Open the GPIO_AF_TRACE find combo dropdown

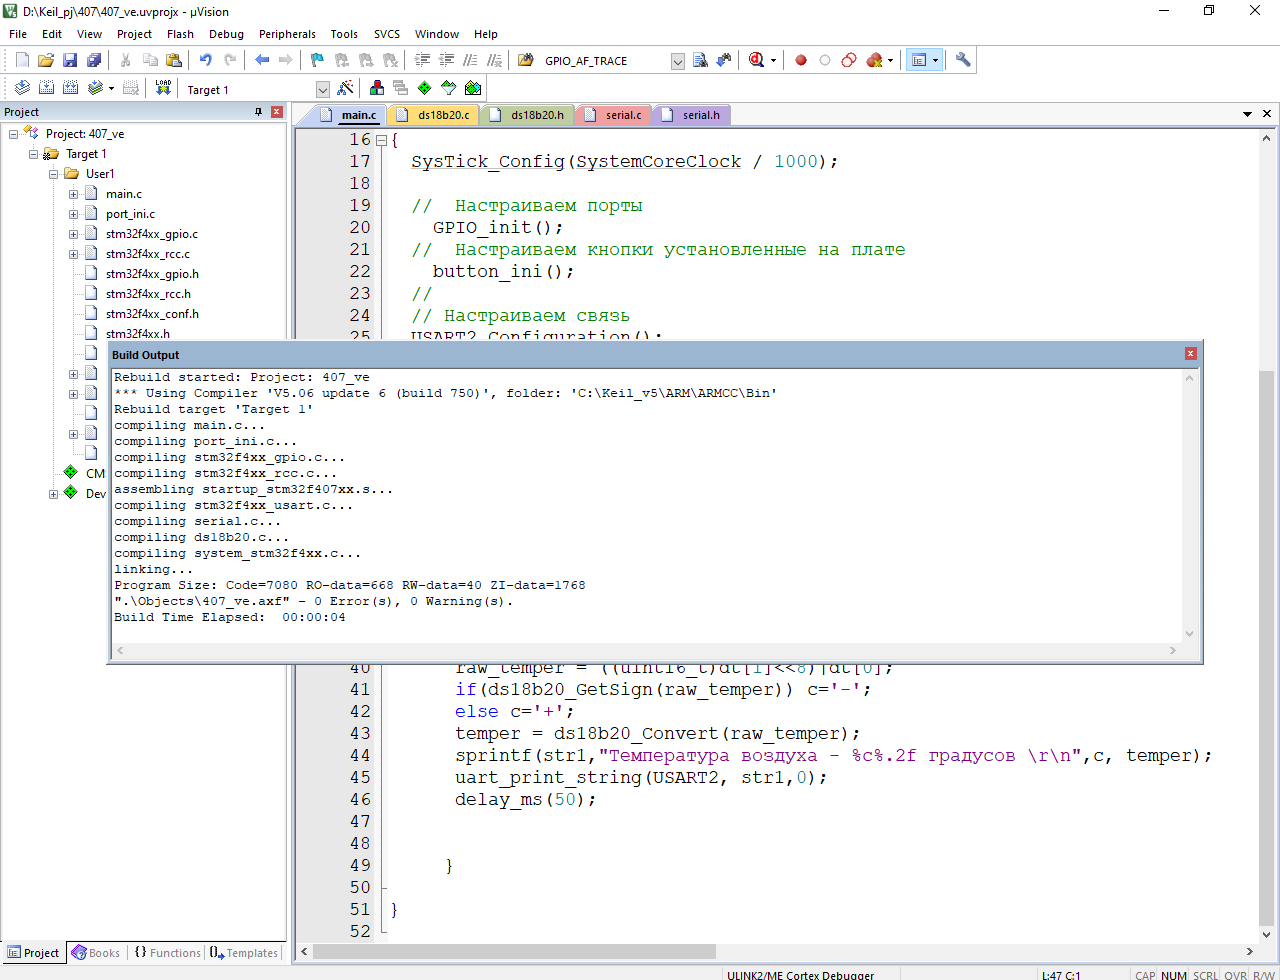[678, 61]
